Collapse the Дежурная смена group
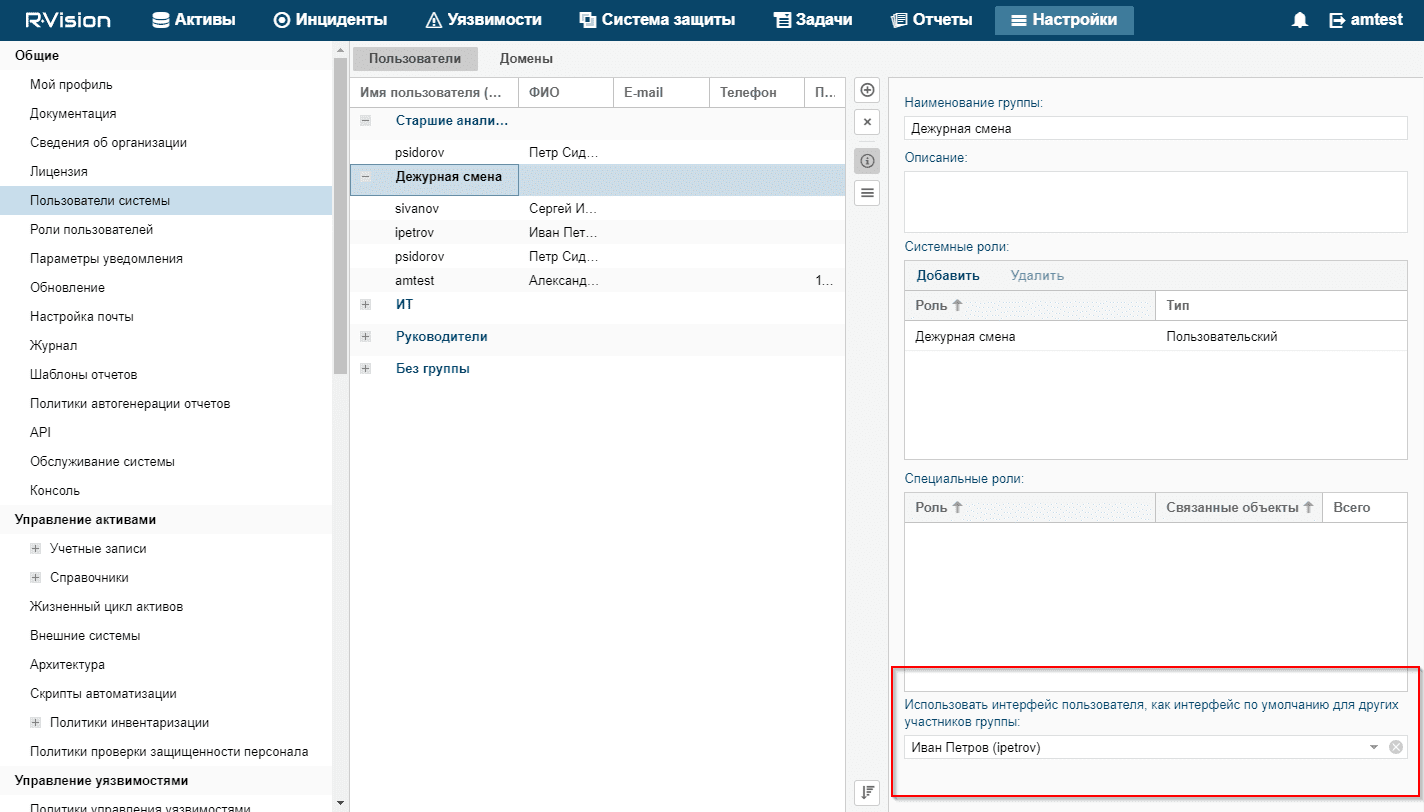Screen dimensions: 1424x812 (365, 177)
